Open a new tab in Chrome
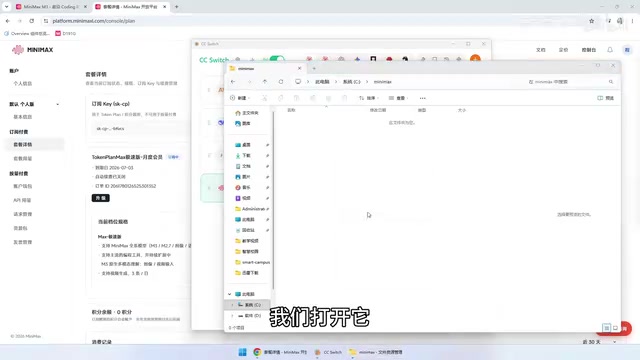 point(176,7)
